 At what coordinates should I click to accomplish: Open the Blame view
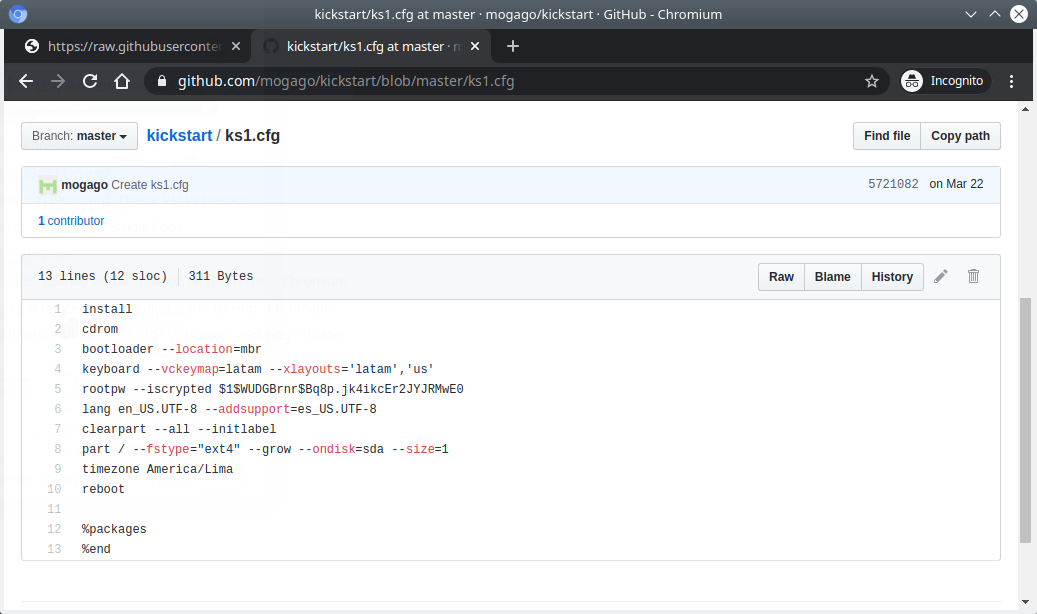click(833, 277)
